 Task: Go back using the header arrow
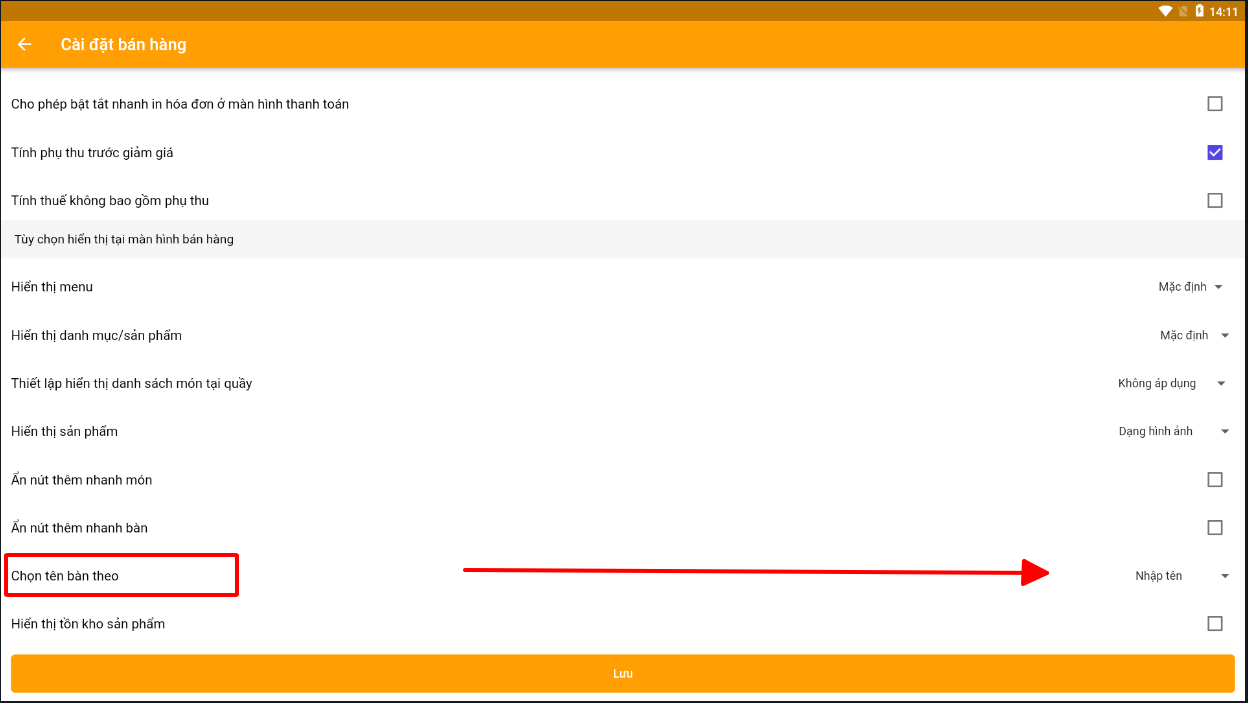click(x=25, y=44)
